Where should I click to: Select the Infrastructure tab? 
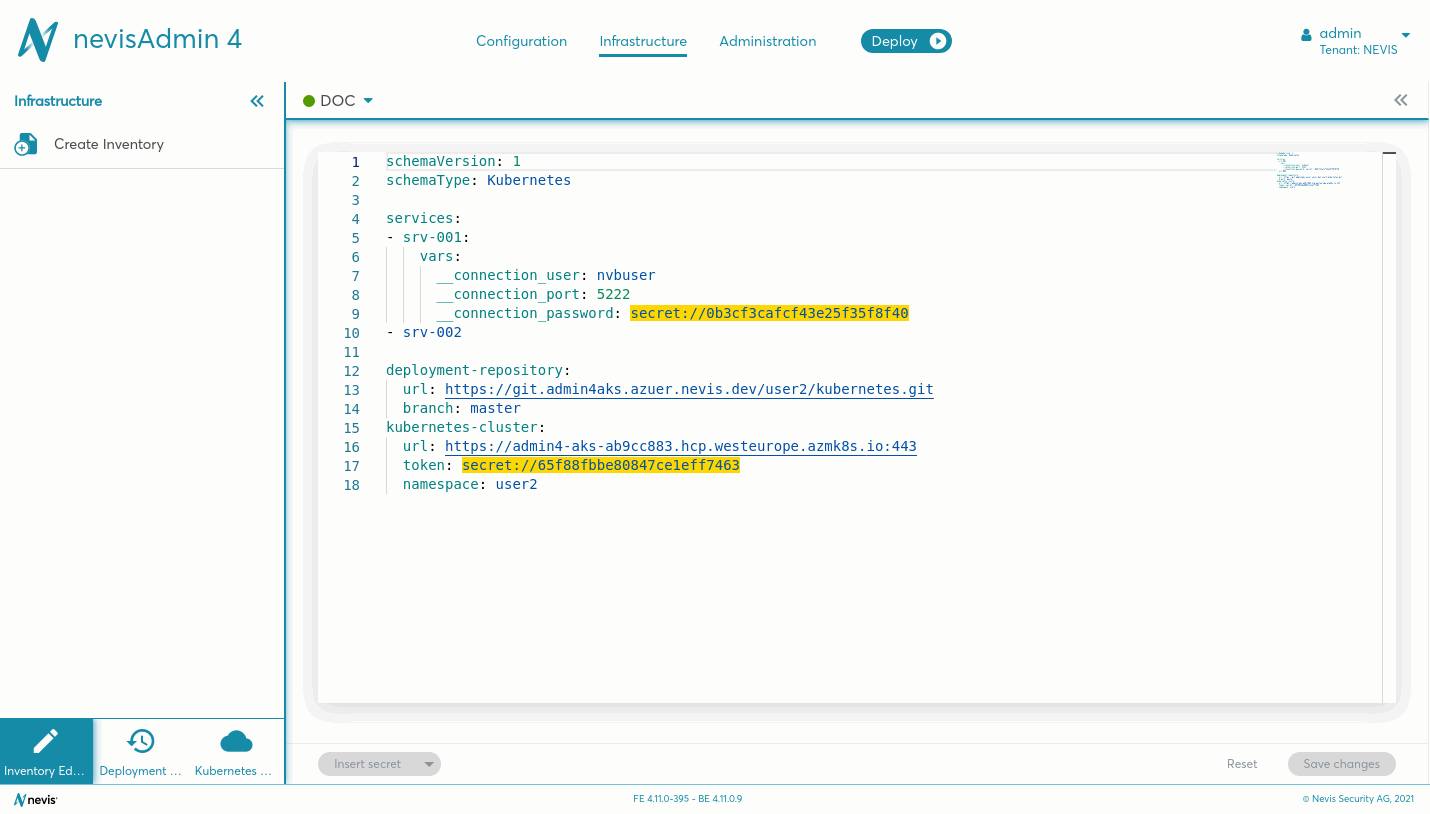[643, 41]
